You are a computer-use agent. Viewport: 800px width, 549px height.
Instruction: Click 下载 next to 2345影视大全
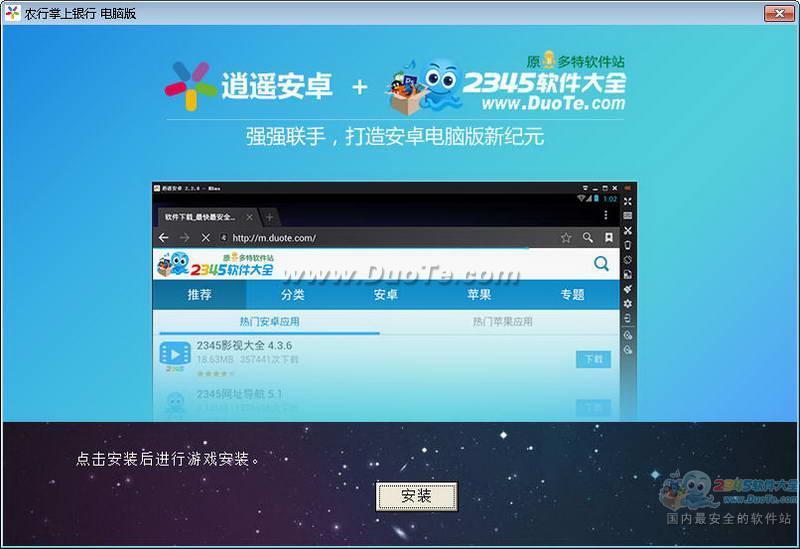[593, 359]
